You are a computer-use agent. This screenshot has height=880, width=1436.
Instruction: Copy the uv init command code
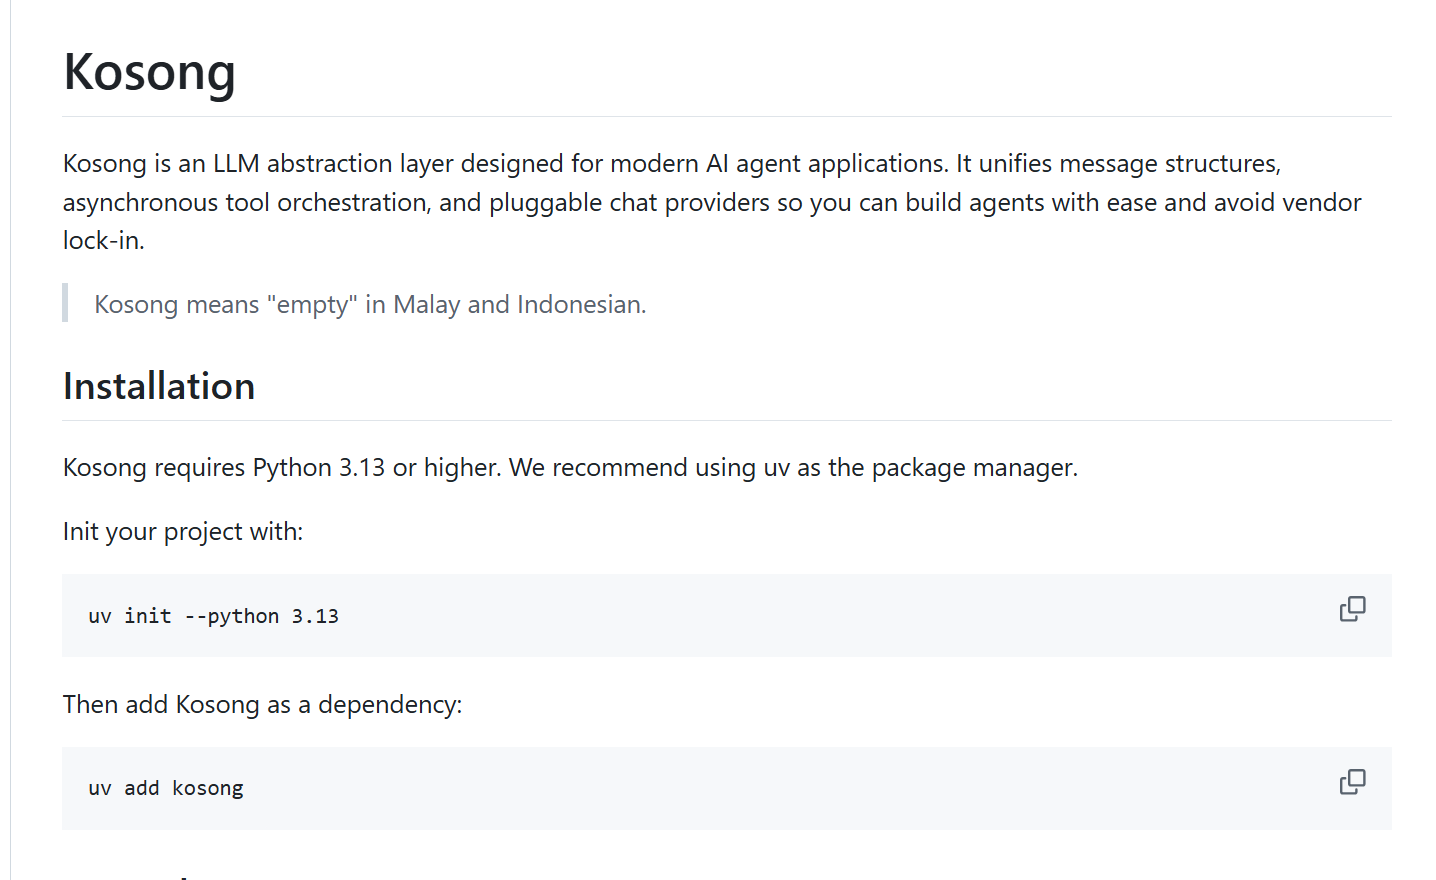[1352, 609]
